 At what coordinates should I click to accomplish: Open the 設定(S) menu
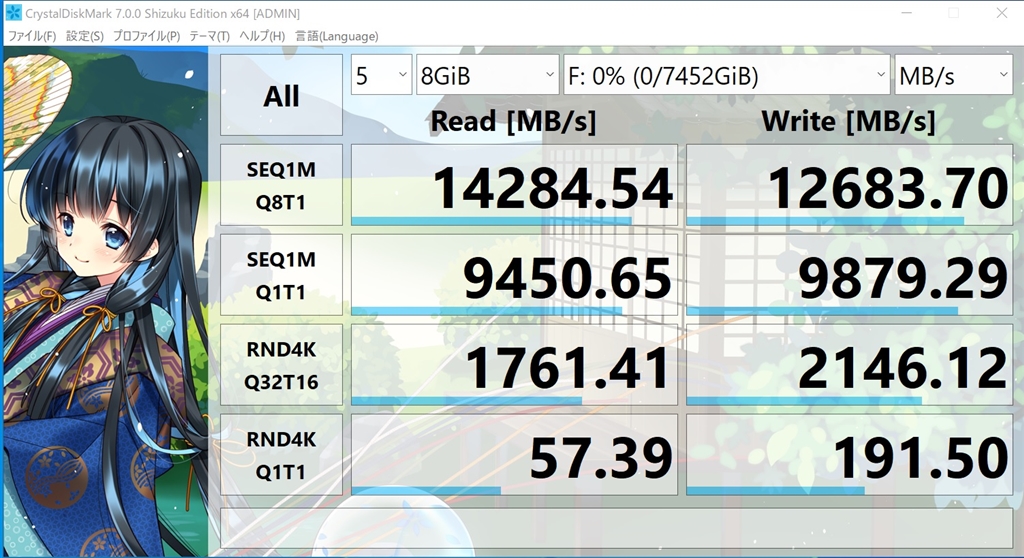[x=85, y=36]
